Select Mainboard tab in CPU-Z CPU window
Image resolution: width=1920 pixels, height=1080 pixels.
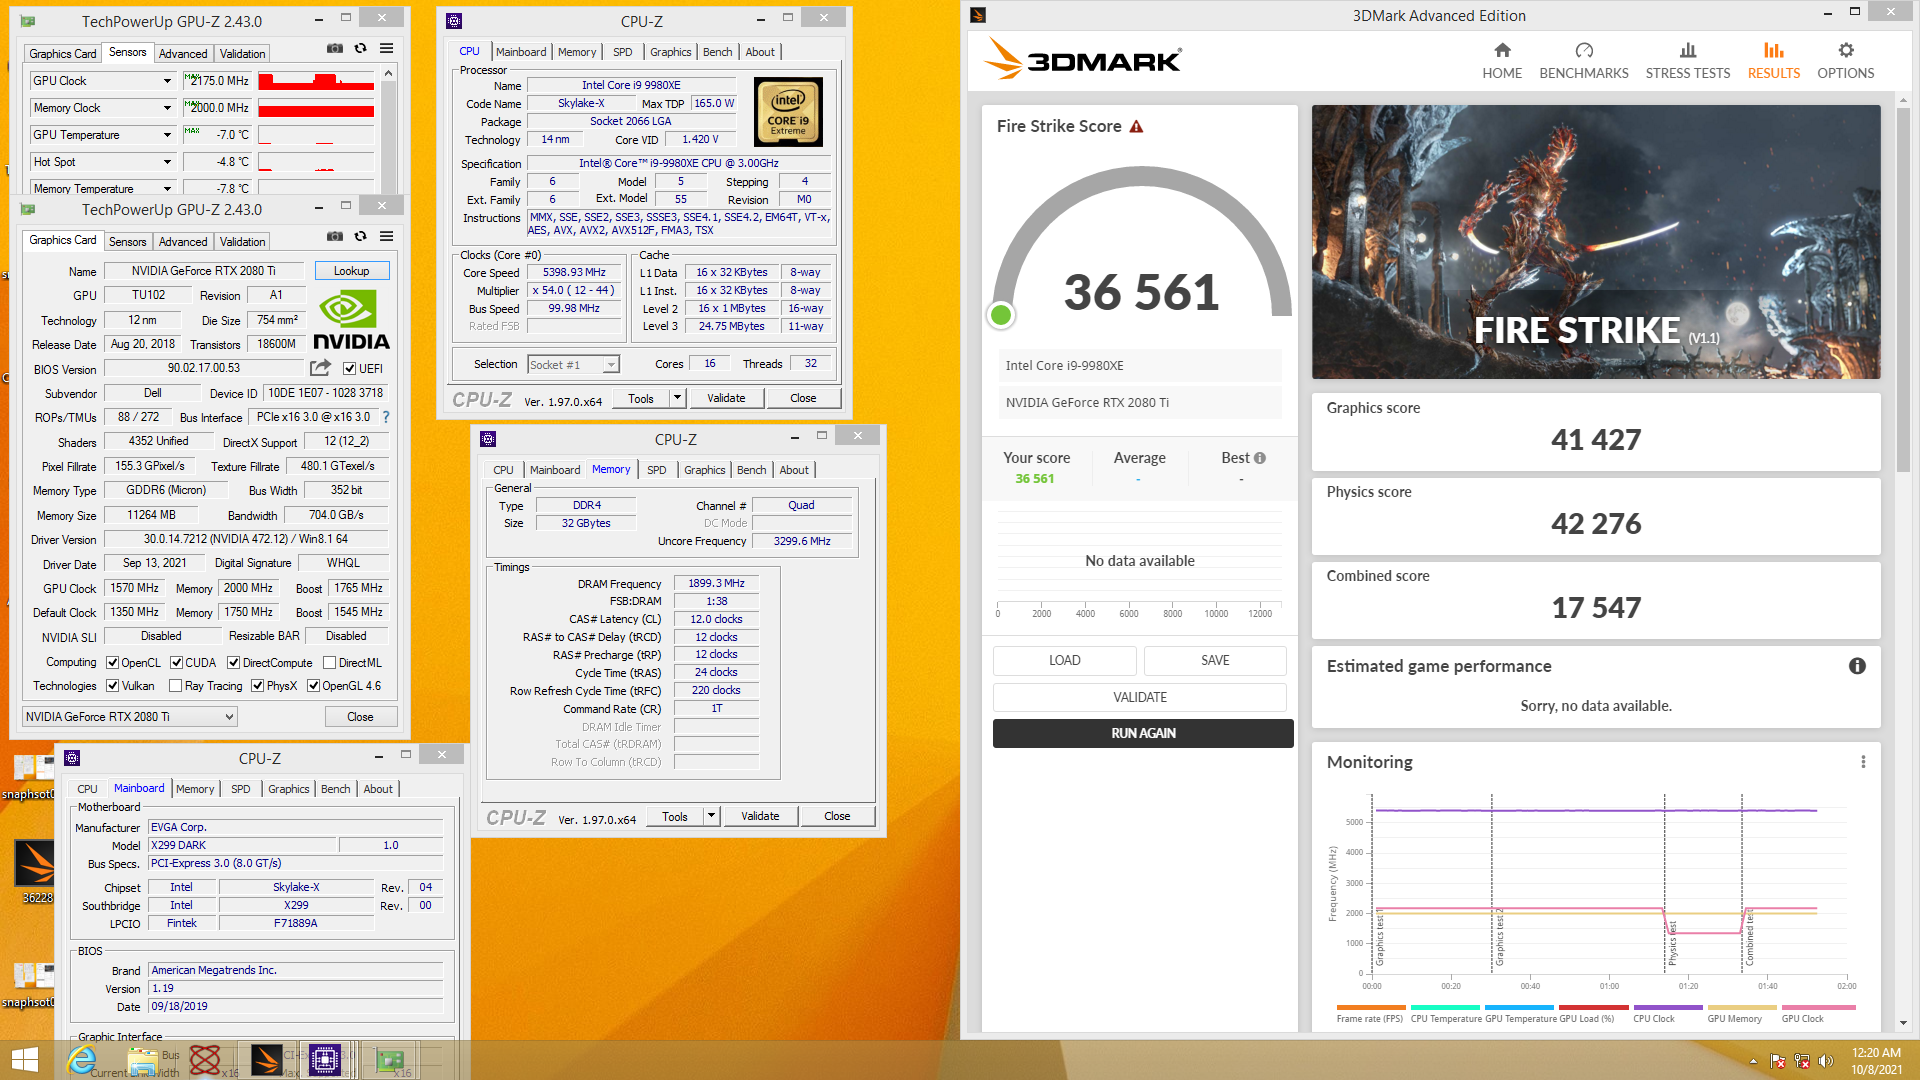pyautogui.click(x=521, y=52)
